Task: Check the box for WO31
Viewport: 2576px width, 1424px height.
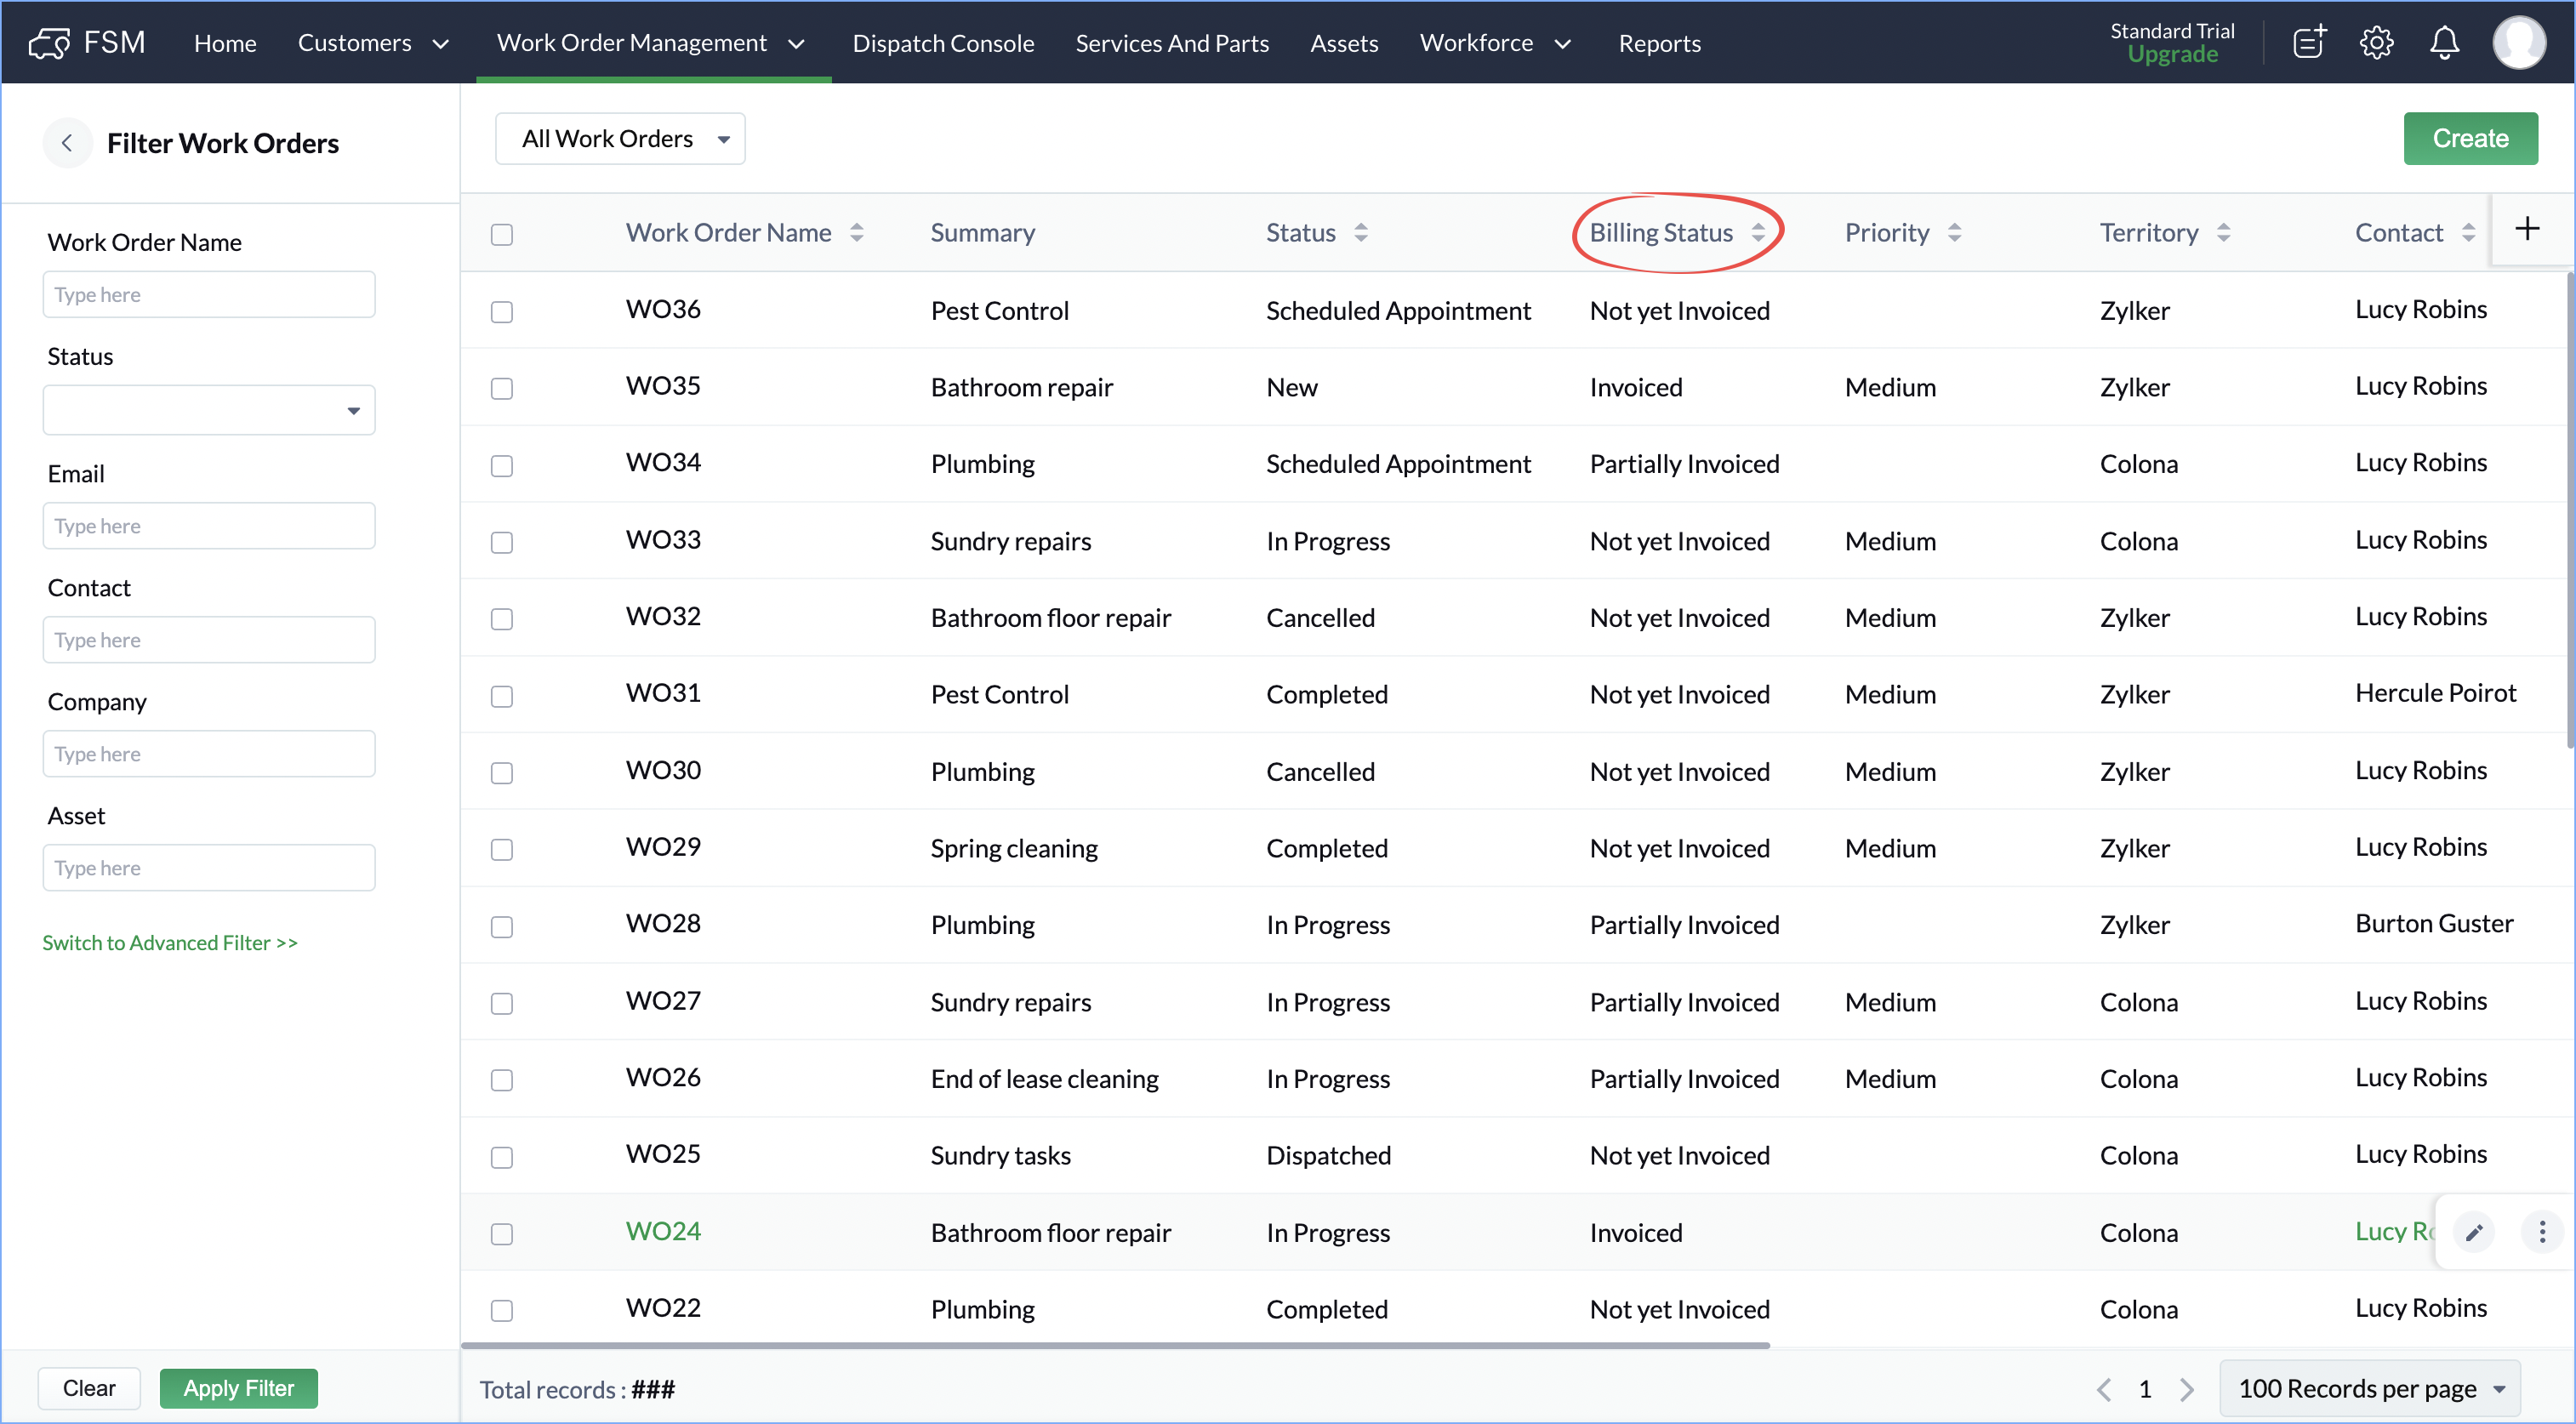Action: tap(502, 696)
